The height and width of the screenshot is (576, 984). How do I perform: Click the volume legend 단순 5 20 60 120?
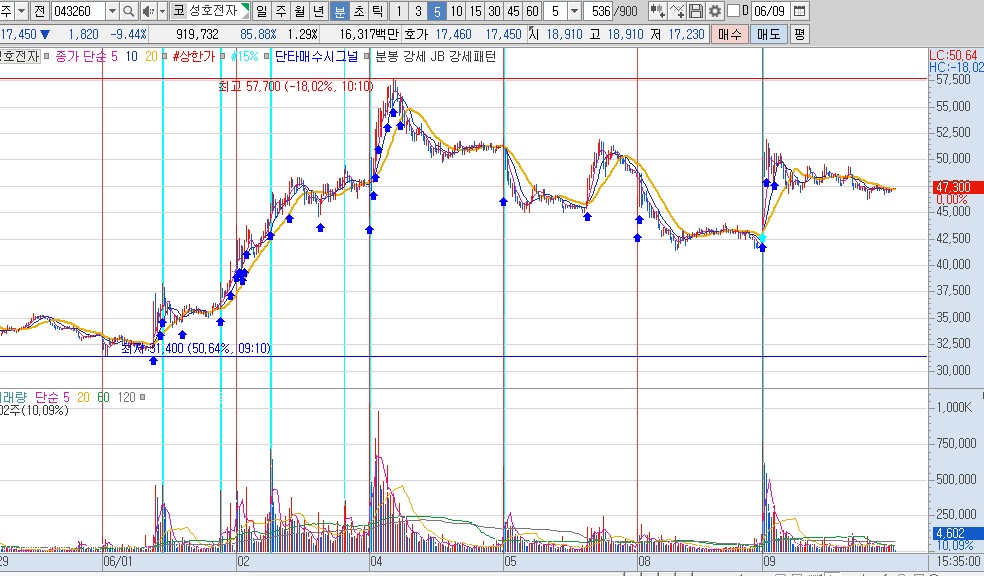(85, 397)
